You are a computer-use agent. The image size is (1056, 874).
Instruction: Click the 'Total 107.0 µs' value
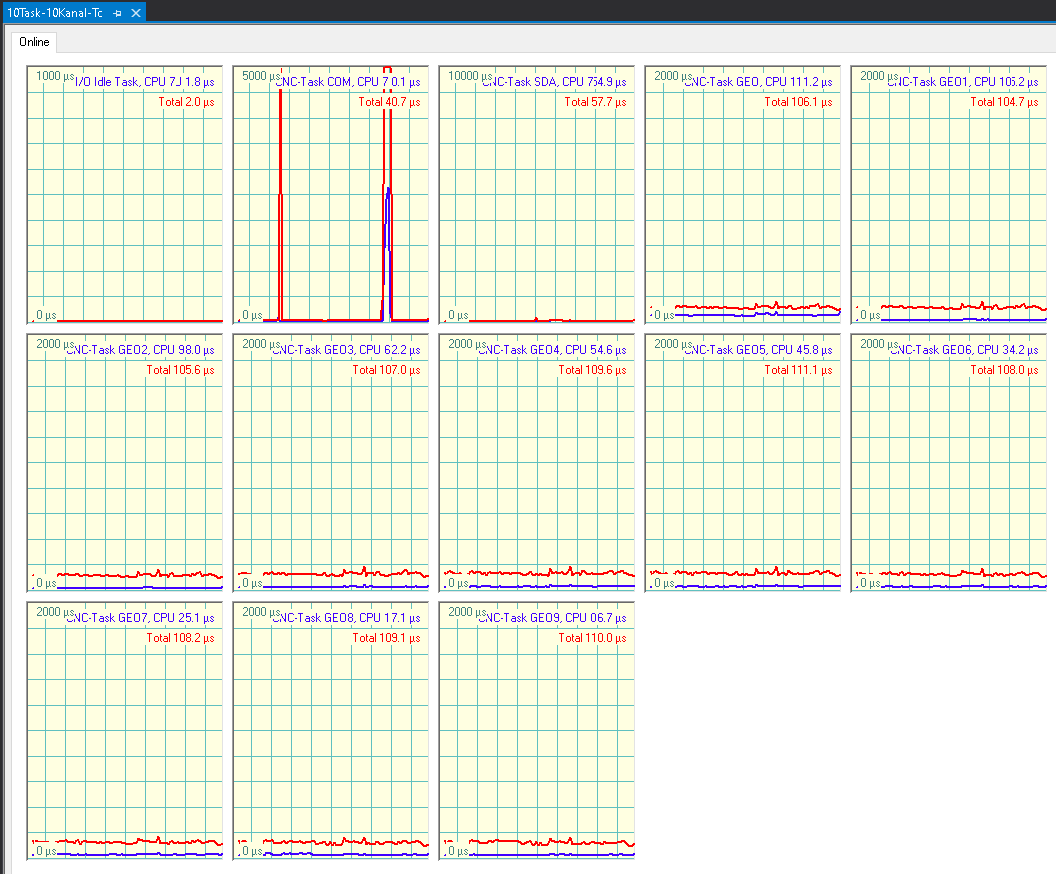point(387,370)
